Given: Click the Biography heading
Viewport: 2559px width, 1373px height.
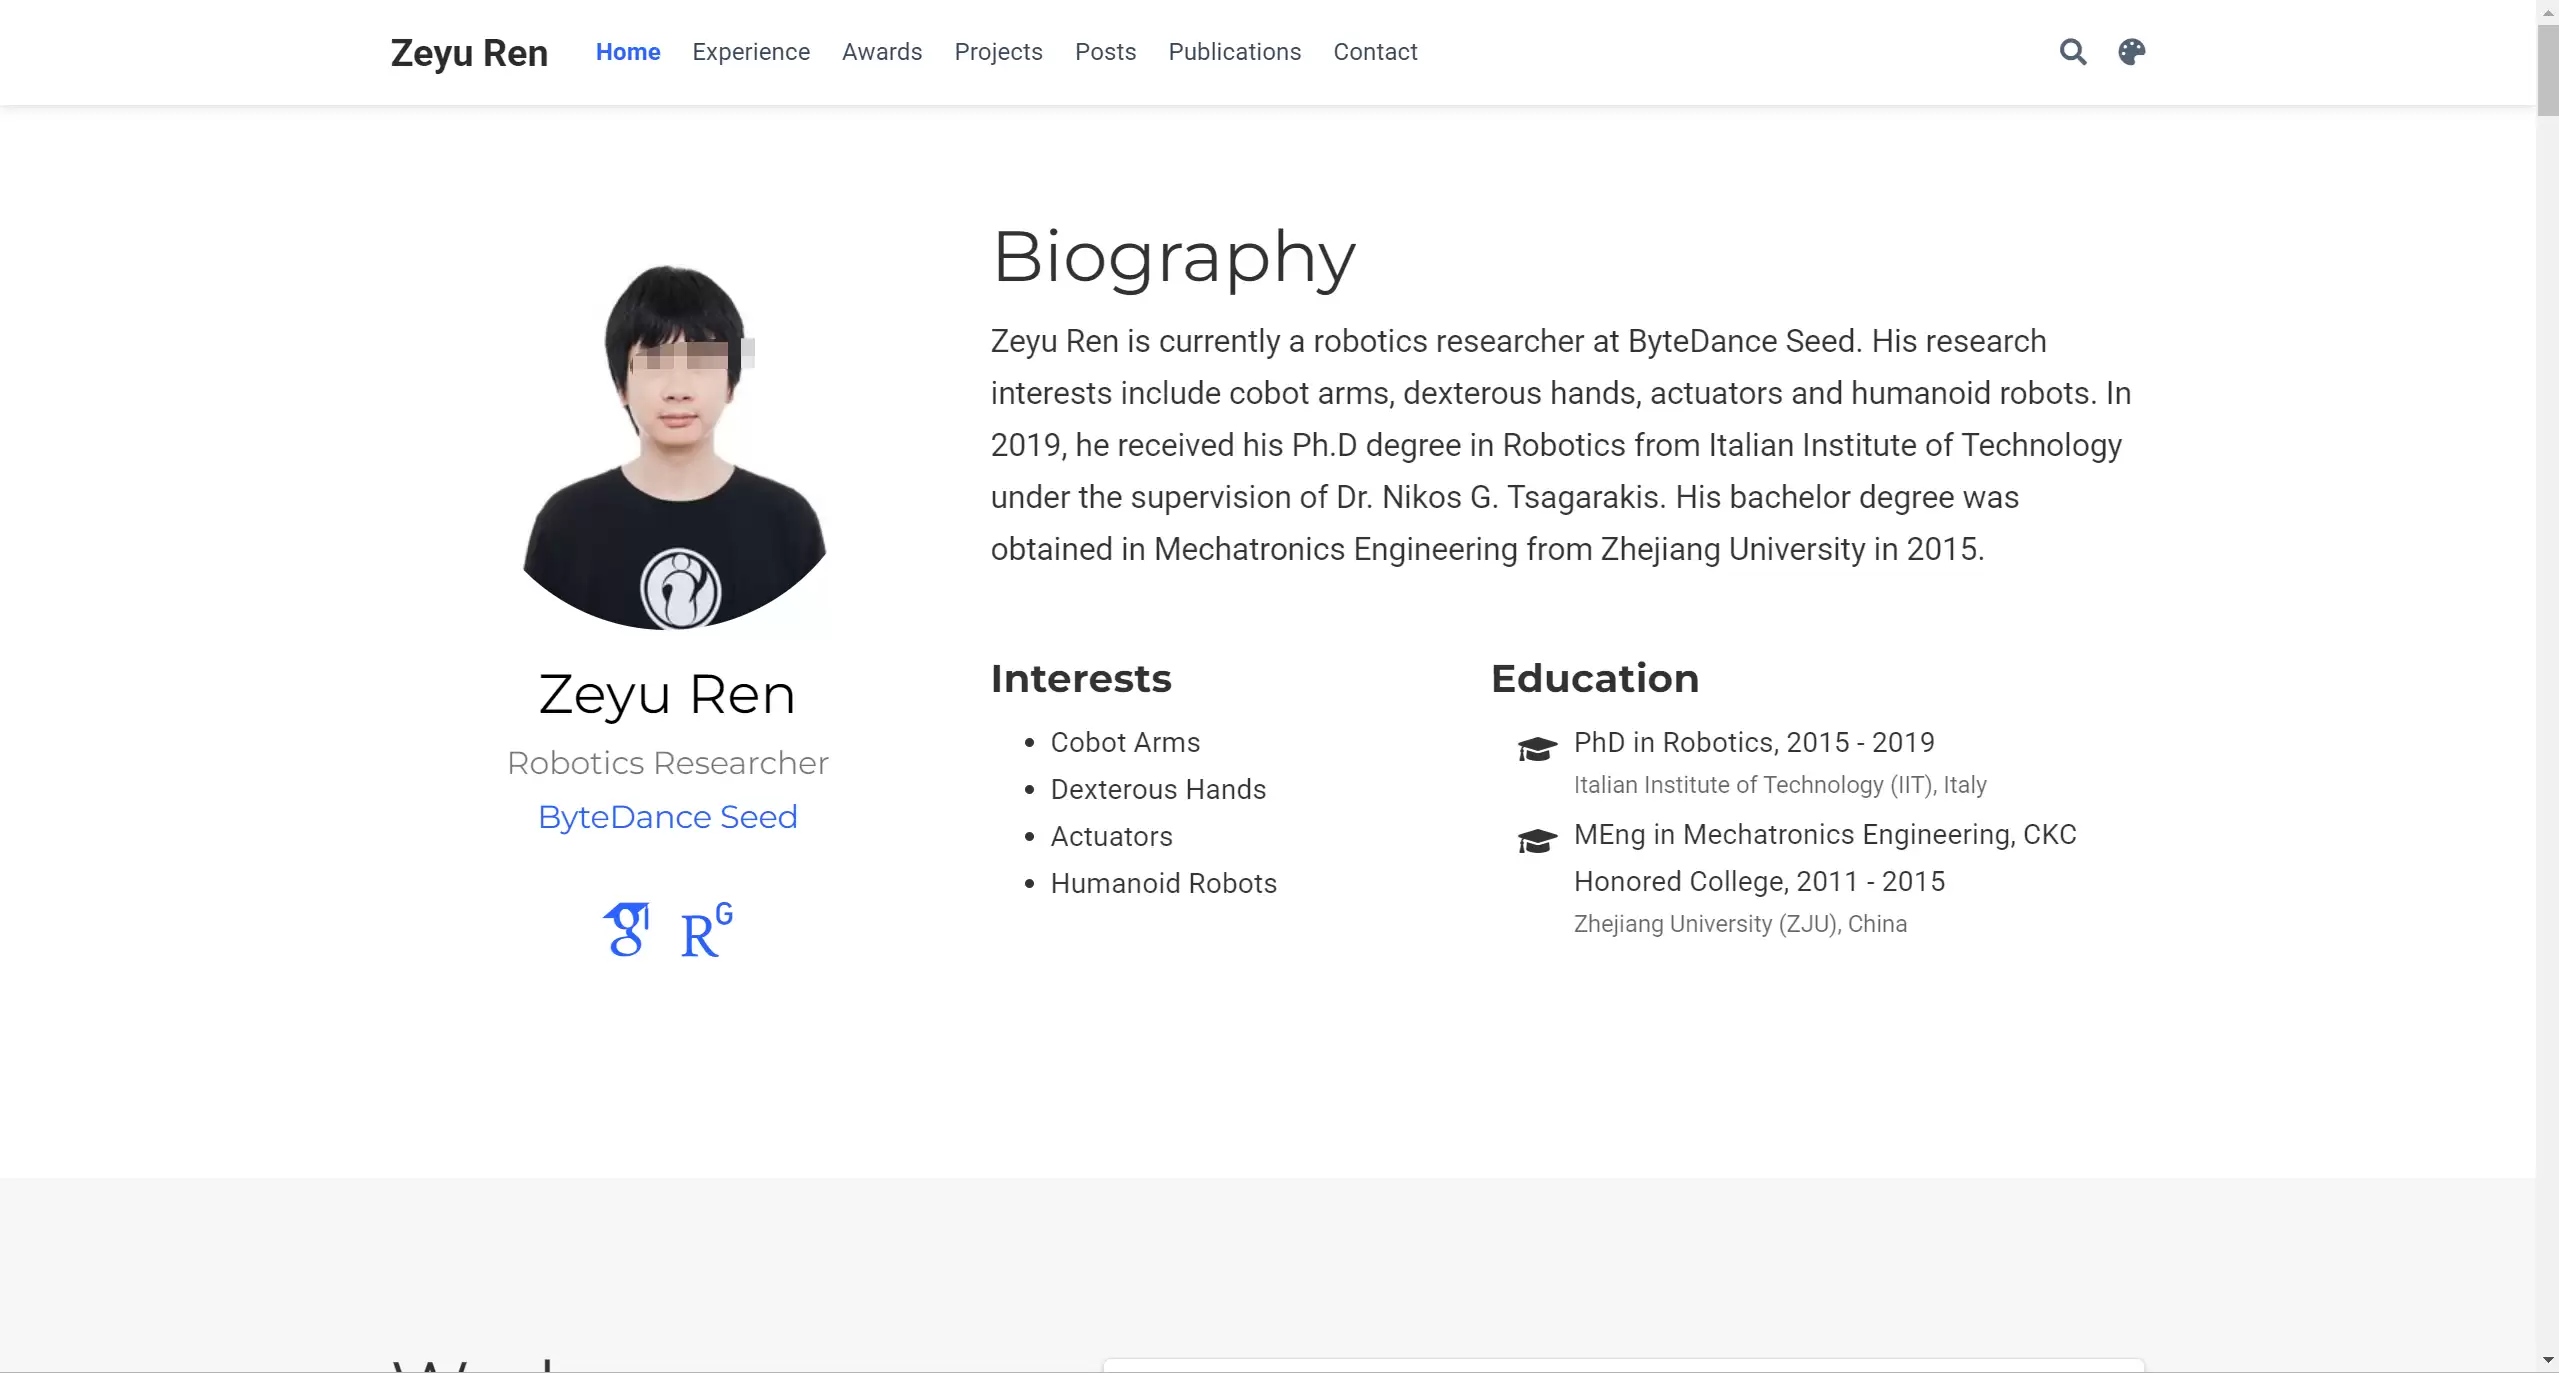Looking at the screenshot, I should click(1172, 257).
